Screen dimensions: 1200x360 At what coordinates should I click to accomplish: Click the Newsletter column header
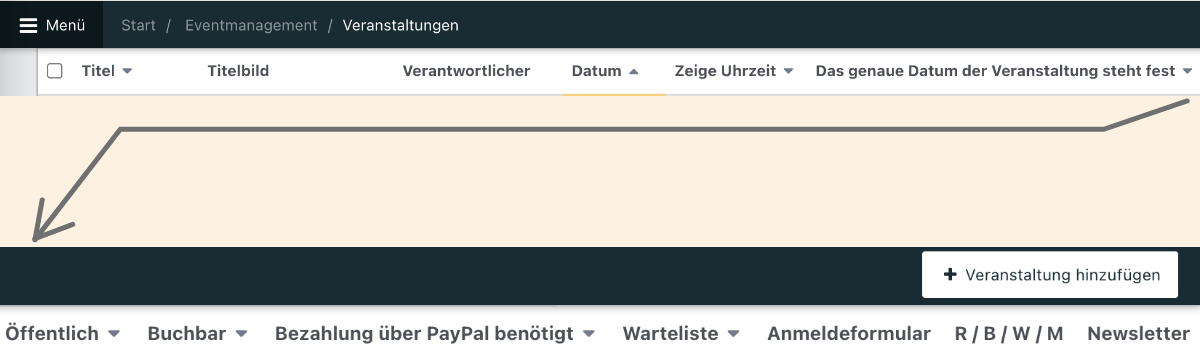[x=1139, y=334]
